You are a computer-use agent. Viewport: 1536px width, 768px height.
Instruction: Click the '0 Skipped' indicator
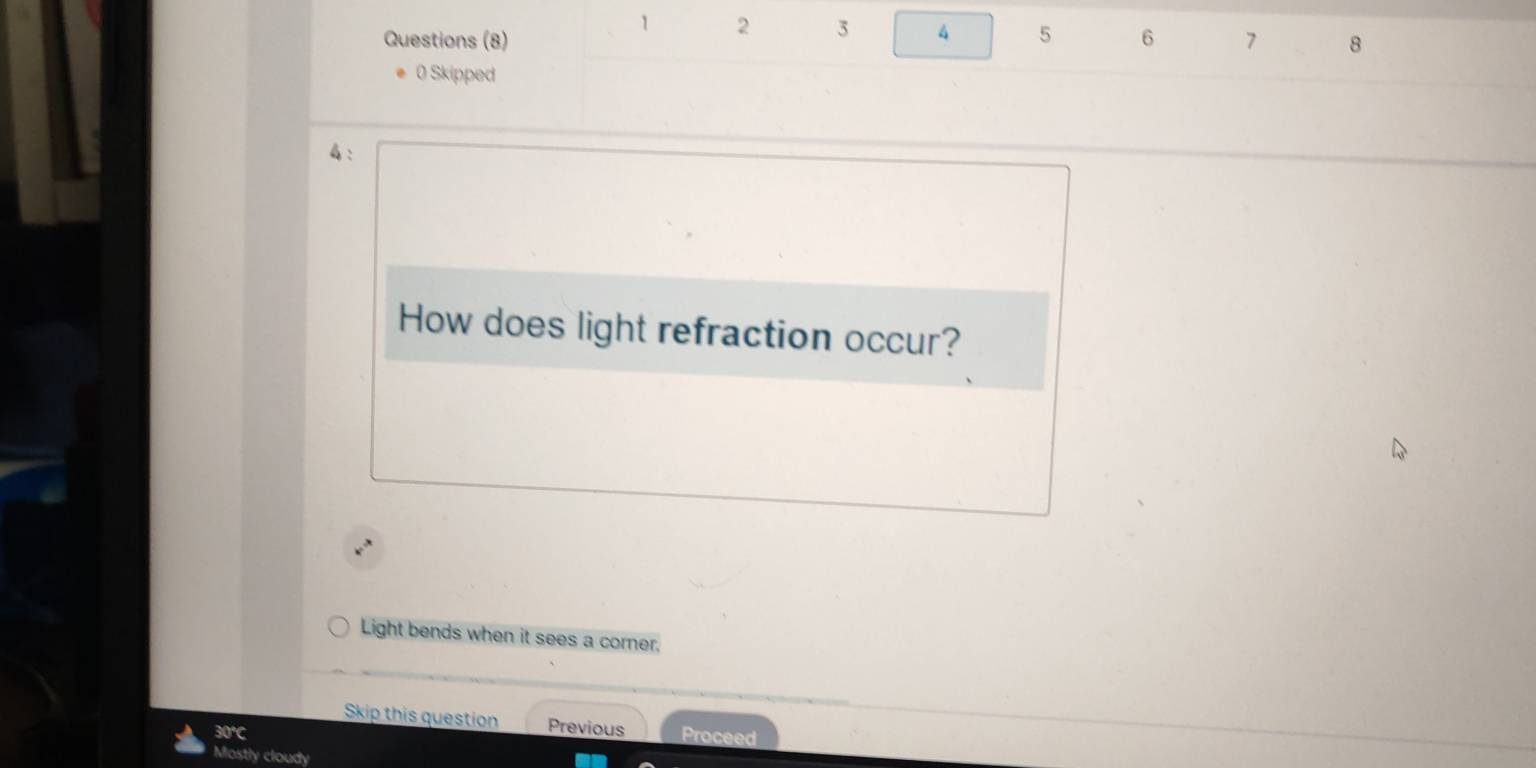(x=455, y=74)
